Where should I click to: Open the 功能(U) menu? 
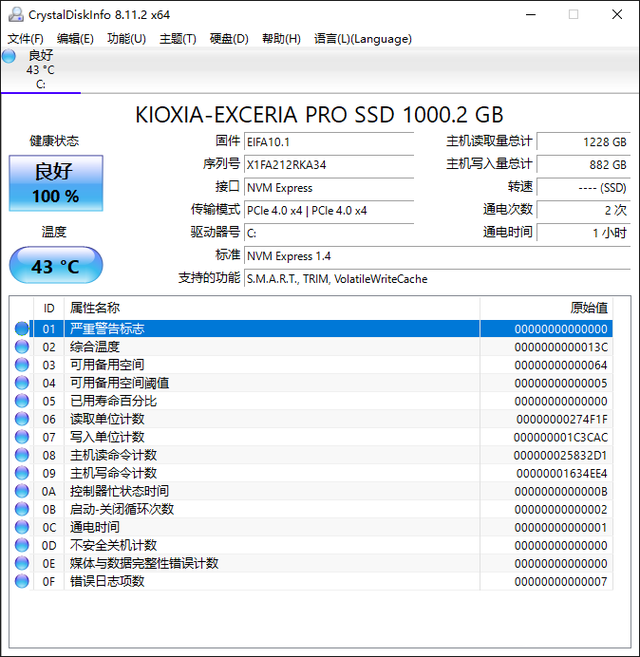click(x=127, y=39)
